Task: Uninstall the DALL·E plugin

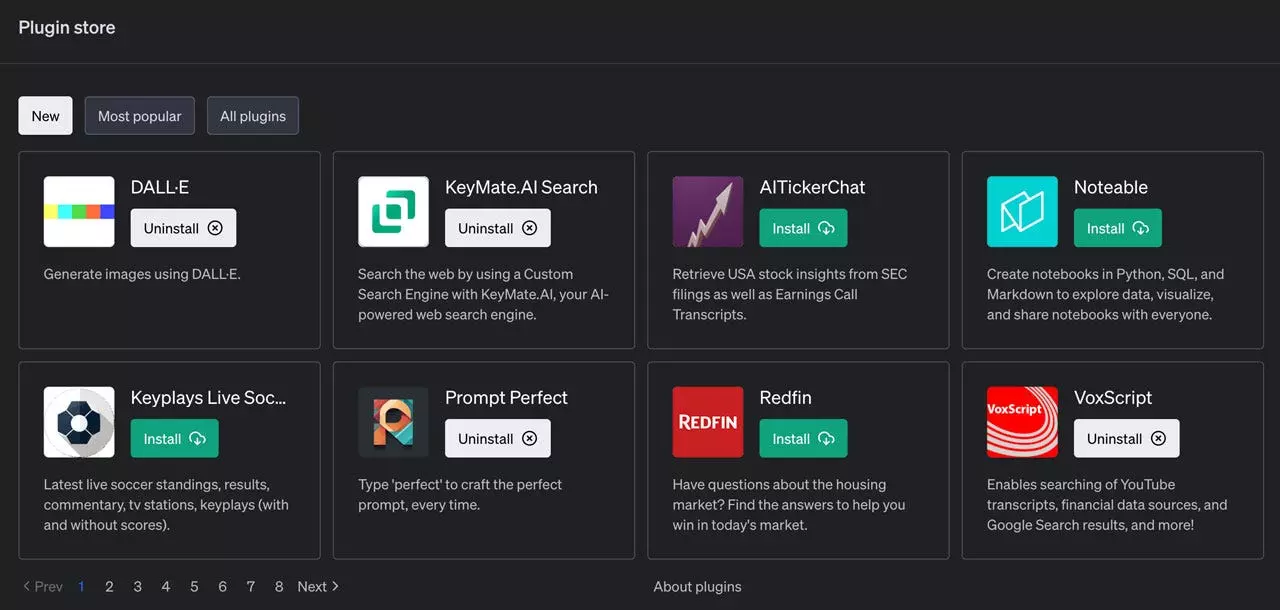Action: 184,228
